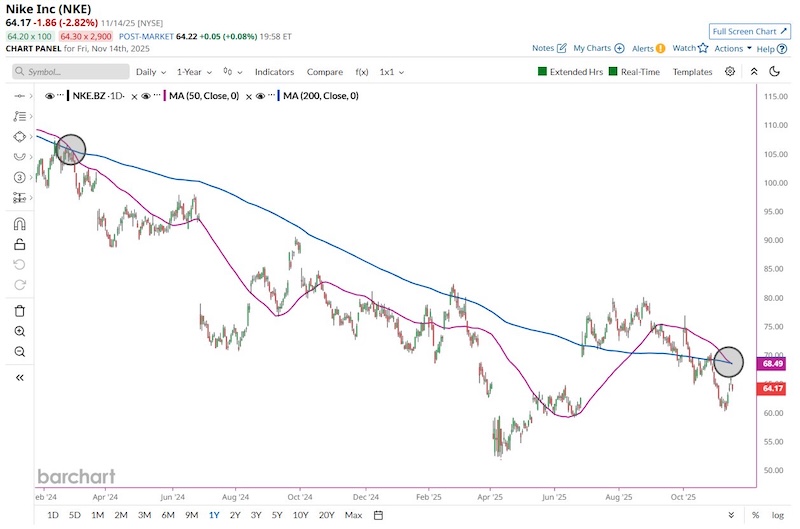The image size is (800, 529).
Task: Expand the line tool submenu arrow
Action: [31, 96]
